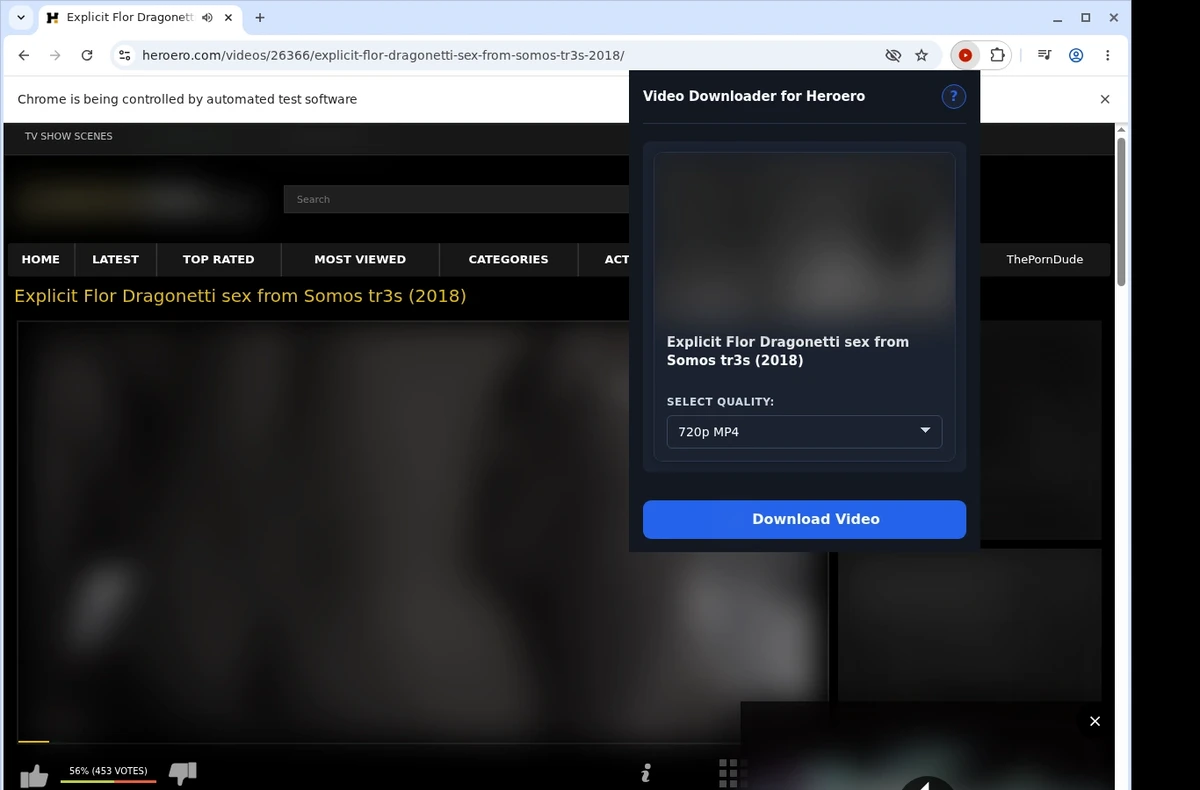This screenshot has height=790, width=1200.
Task: Click the red video downloader extension icon
Action: coord(965,56)
